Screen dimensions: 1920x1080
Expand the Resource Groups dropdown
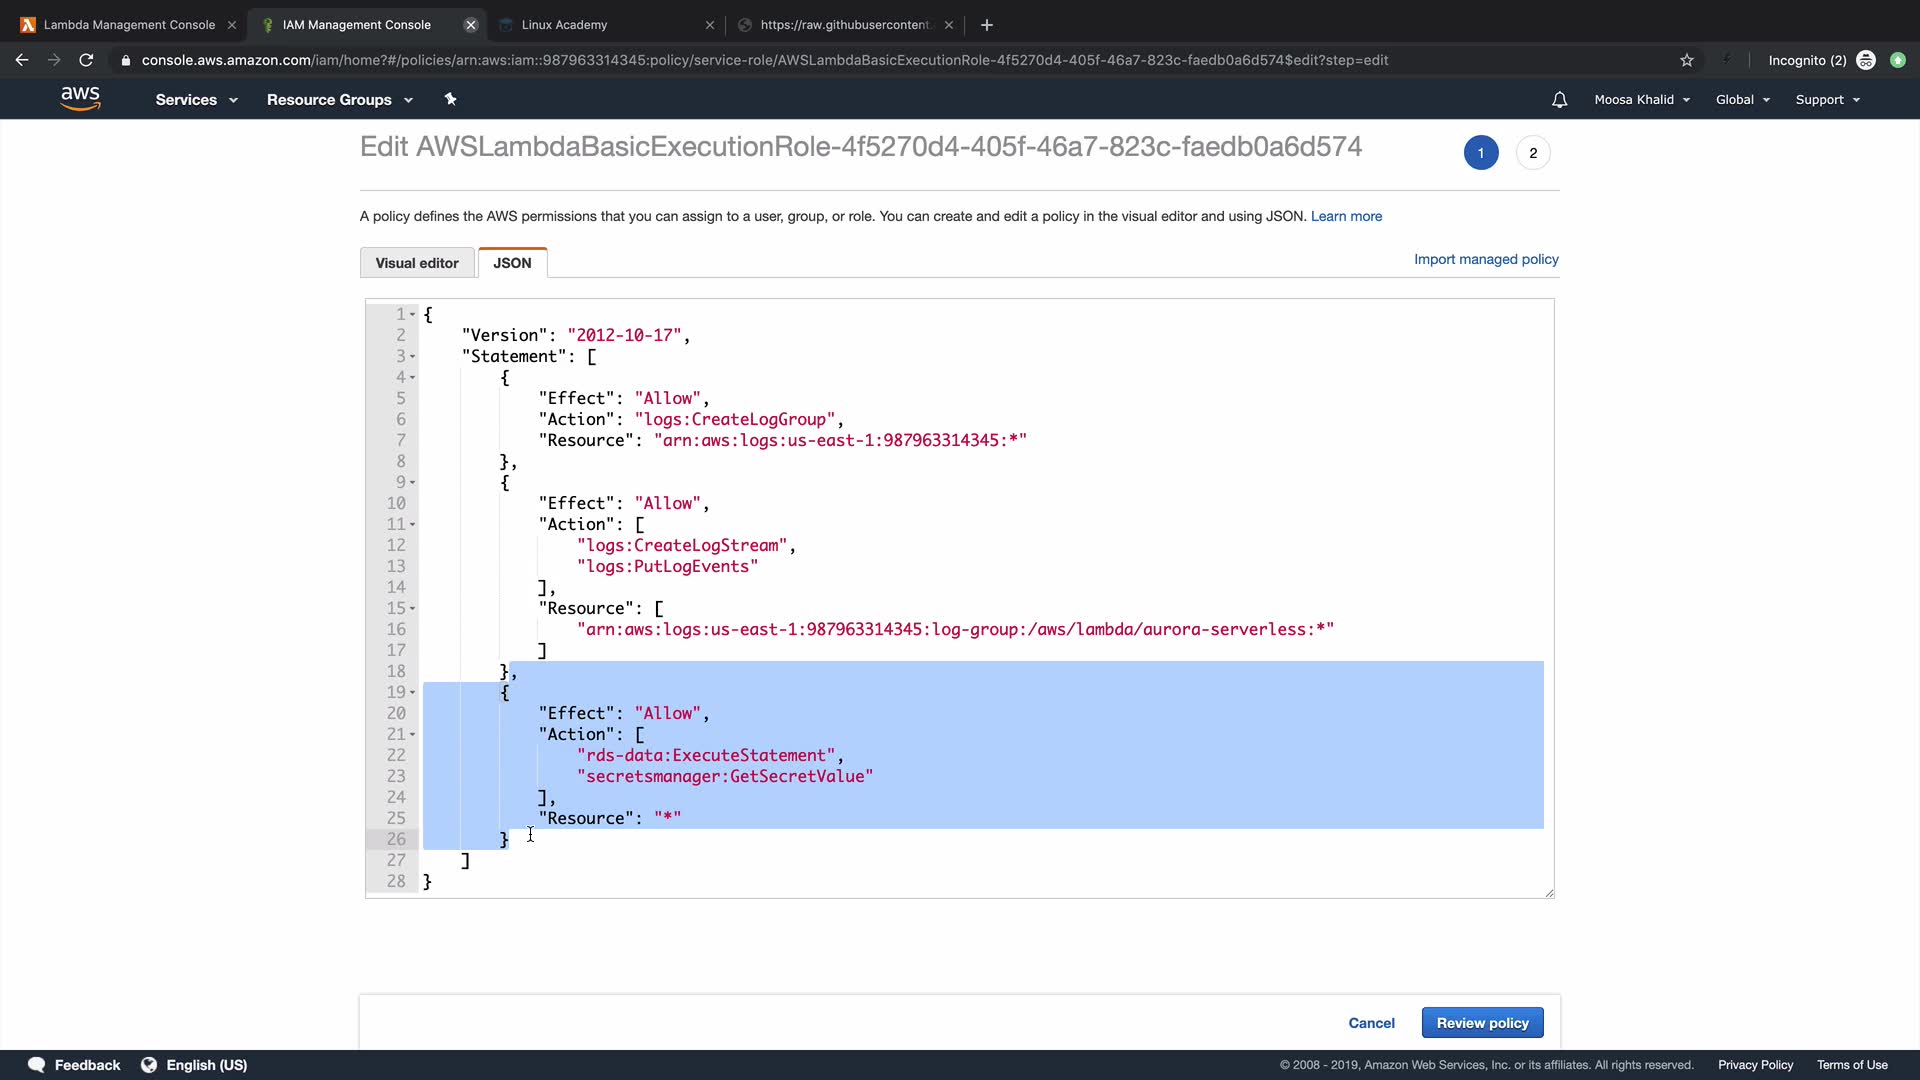tap(339, 99)
